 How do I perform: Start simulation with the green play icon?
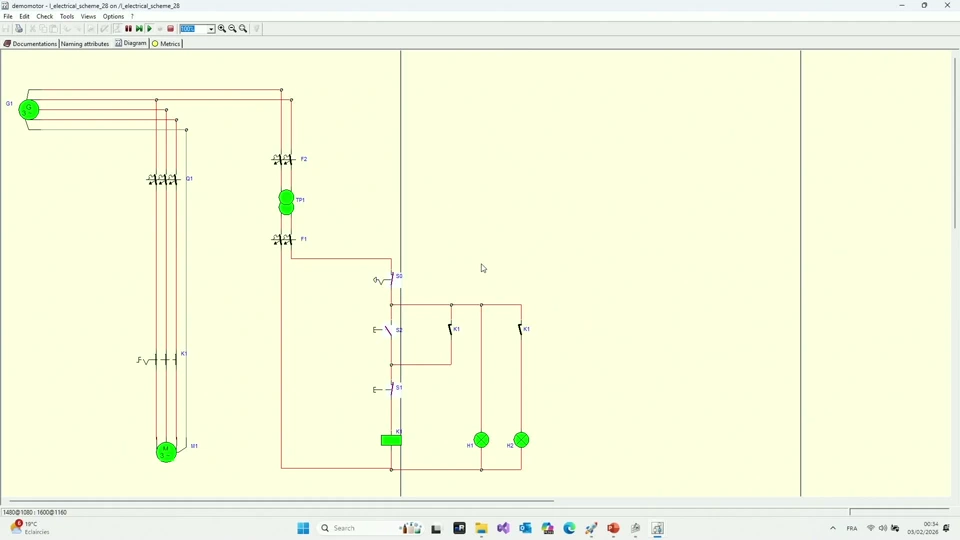(149, 29)
